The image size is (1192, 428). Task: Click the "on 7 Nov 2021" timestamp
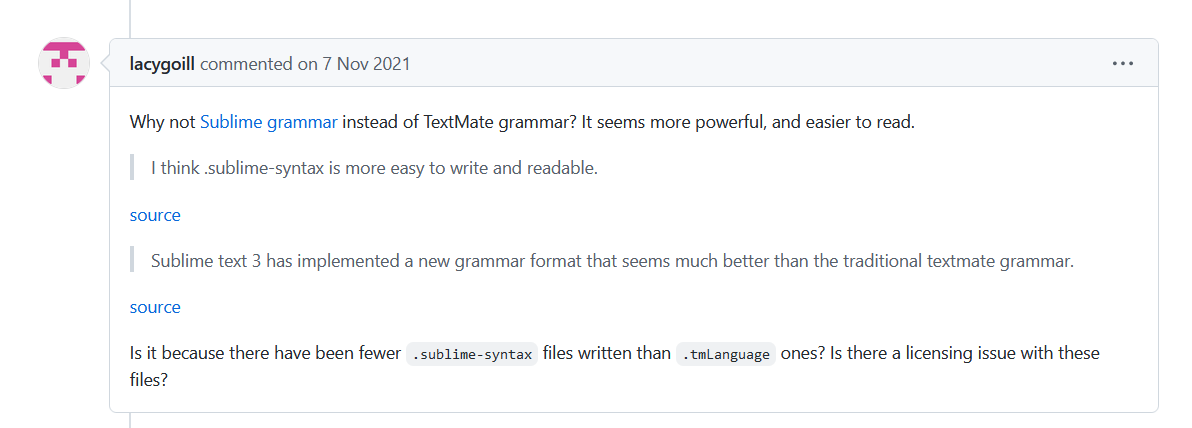pyautogui.click(x=353, y=64)
